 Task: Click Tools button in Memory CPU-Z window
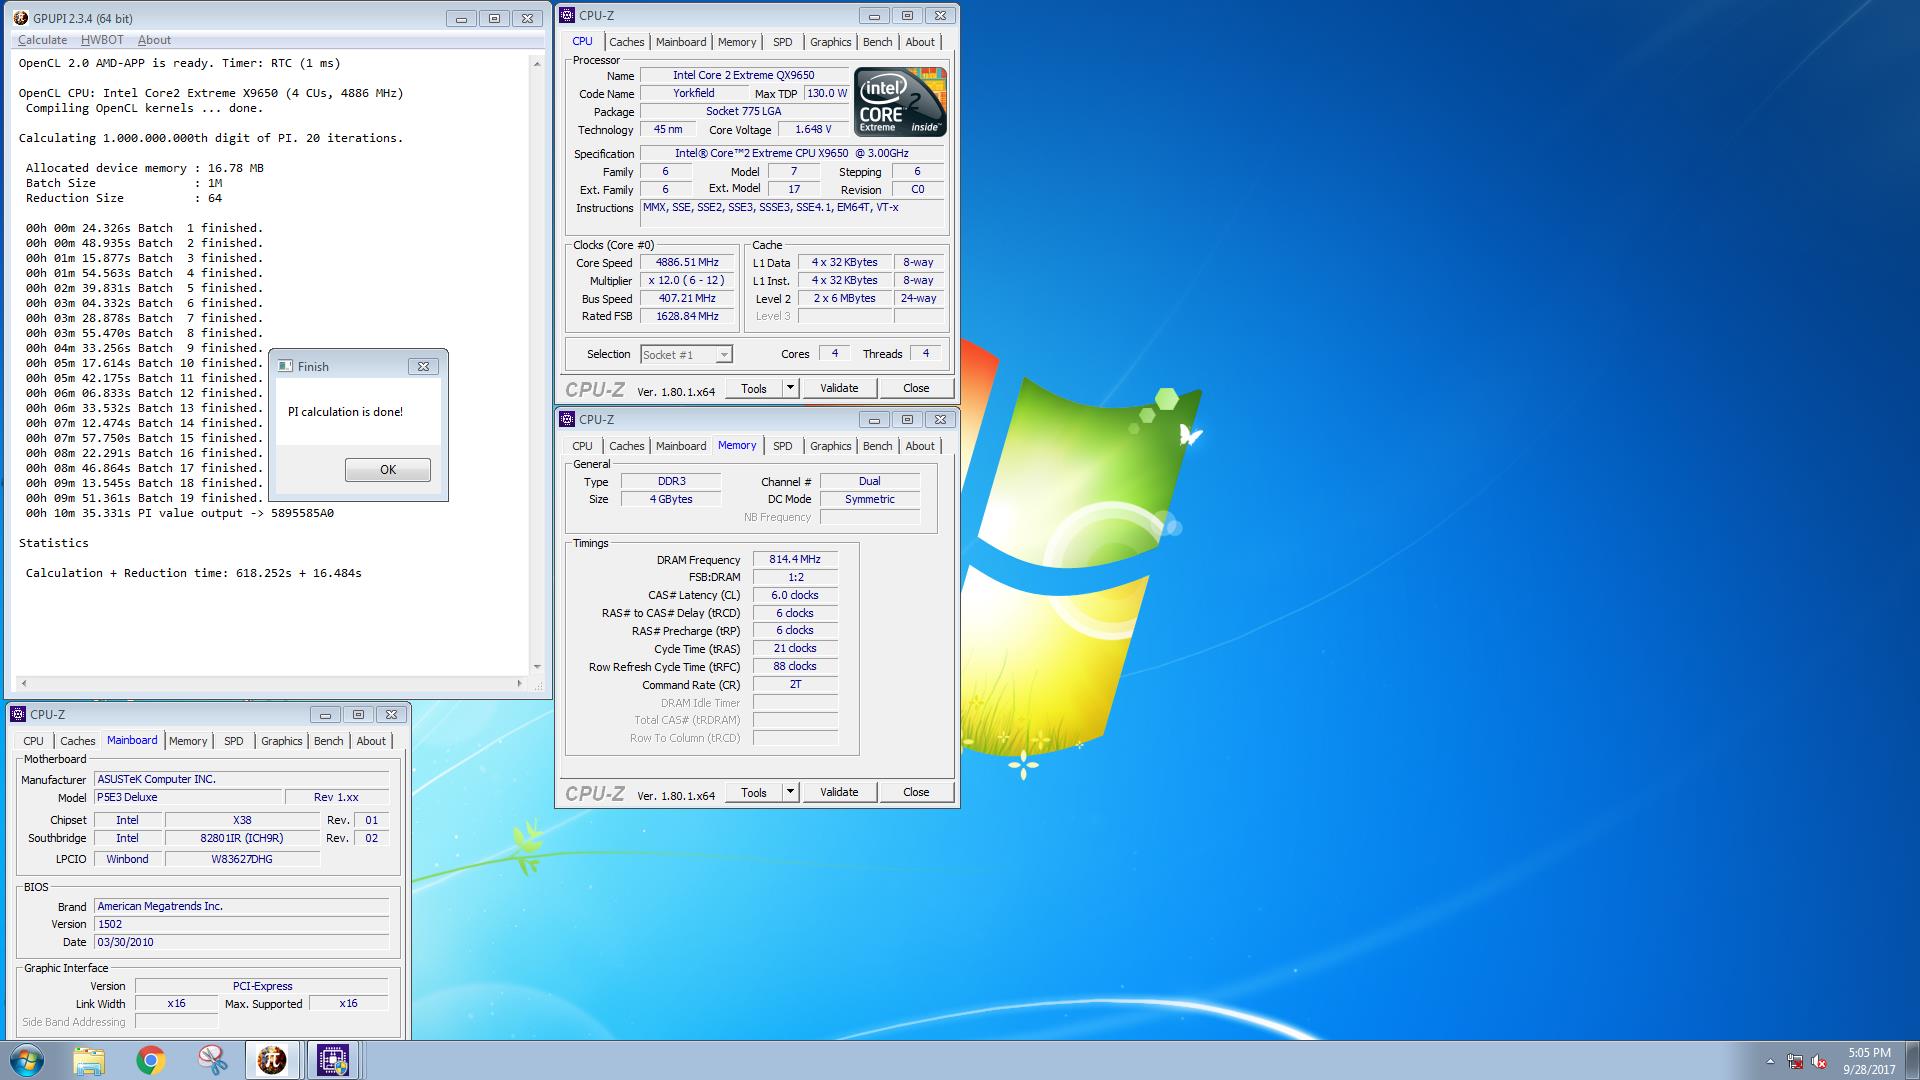[754, 792]
